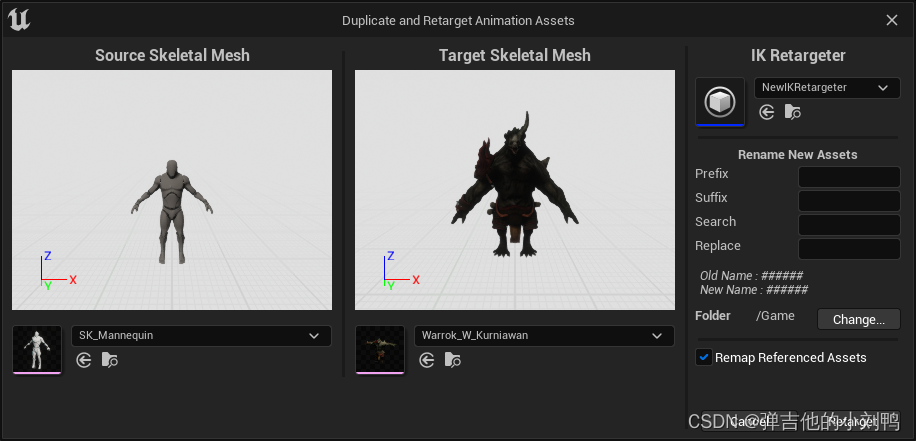This screenshot has width=916, height=441.
Task: Browse to SK_Mannequin in content browser
Action: point(110,360)
